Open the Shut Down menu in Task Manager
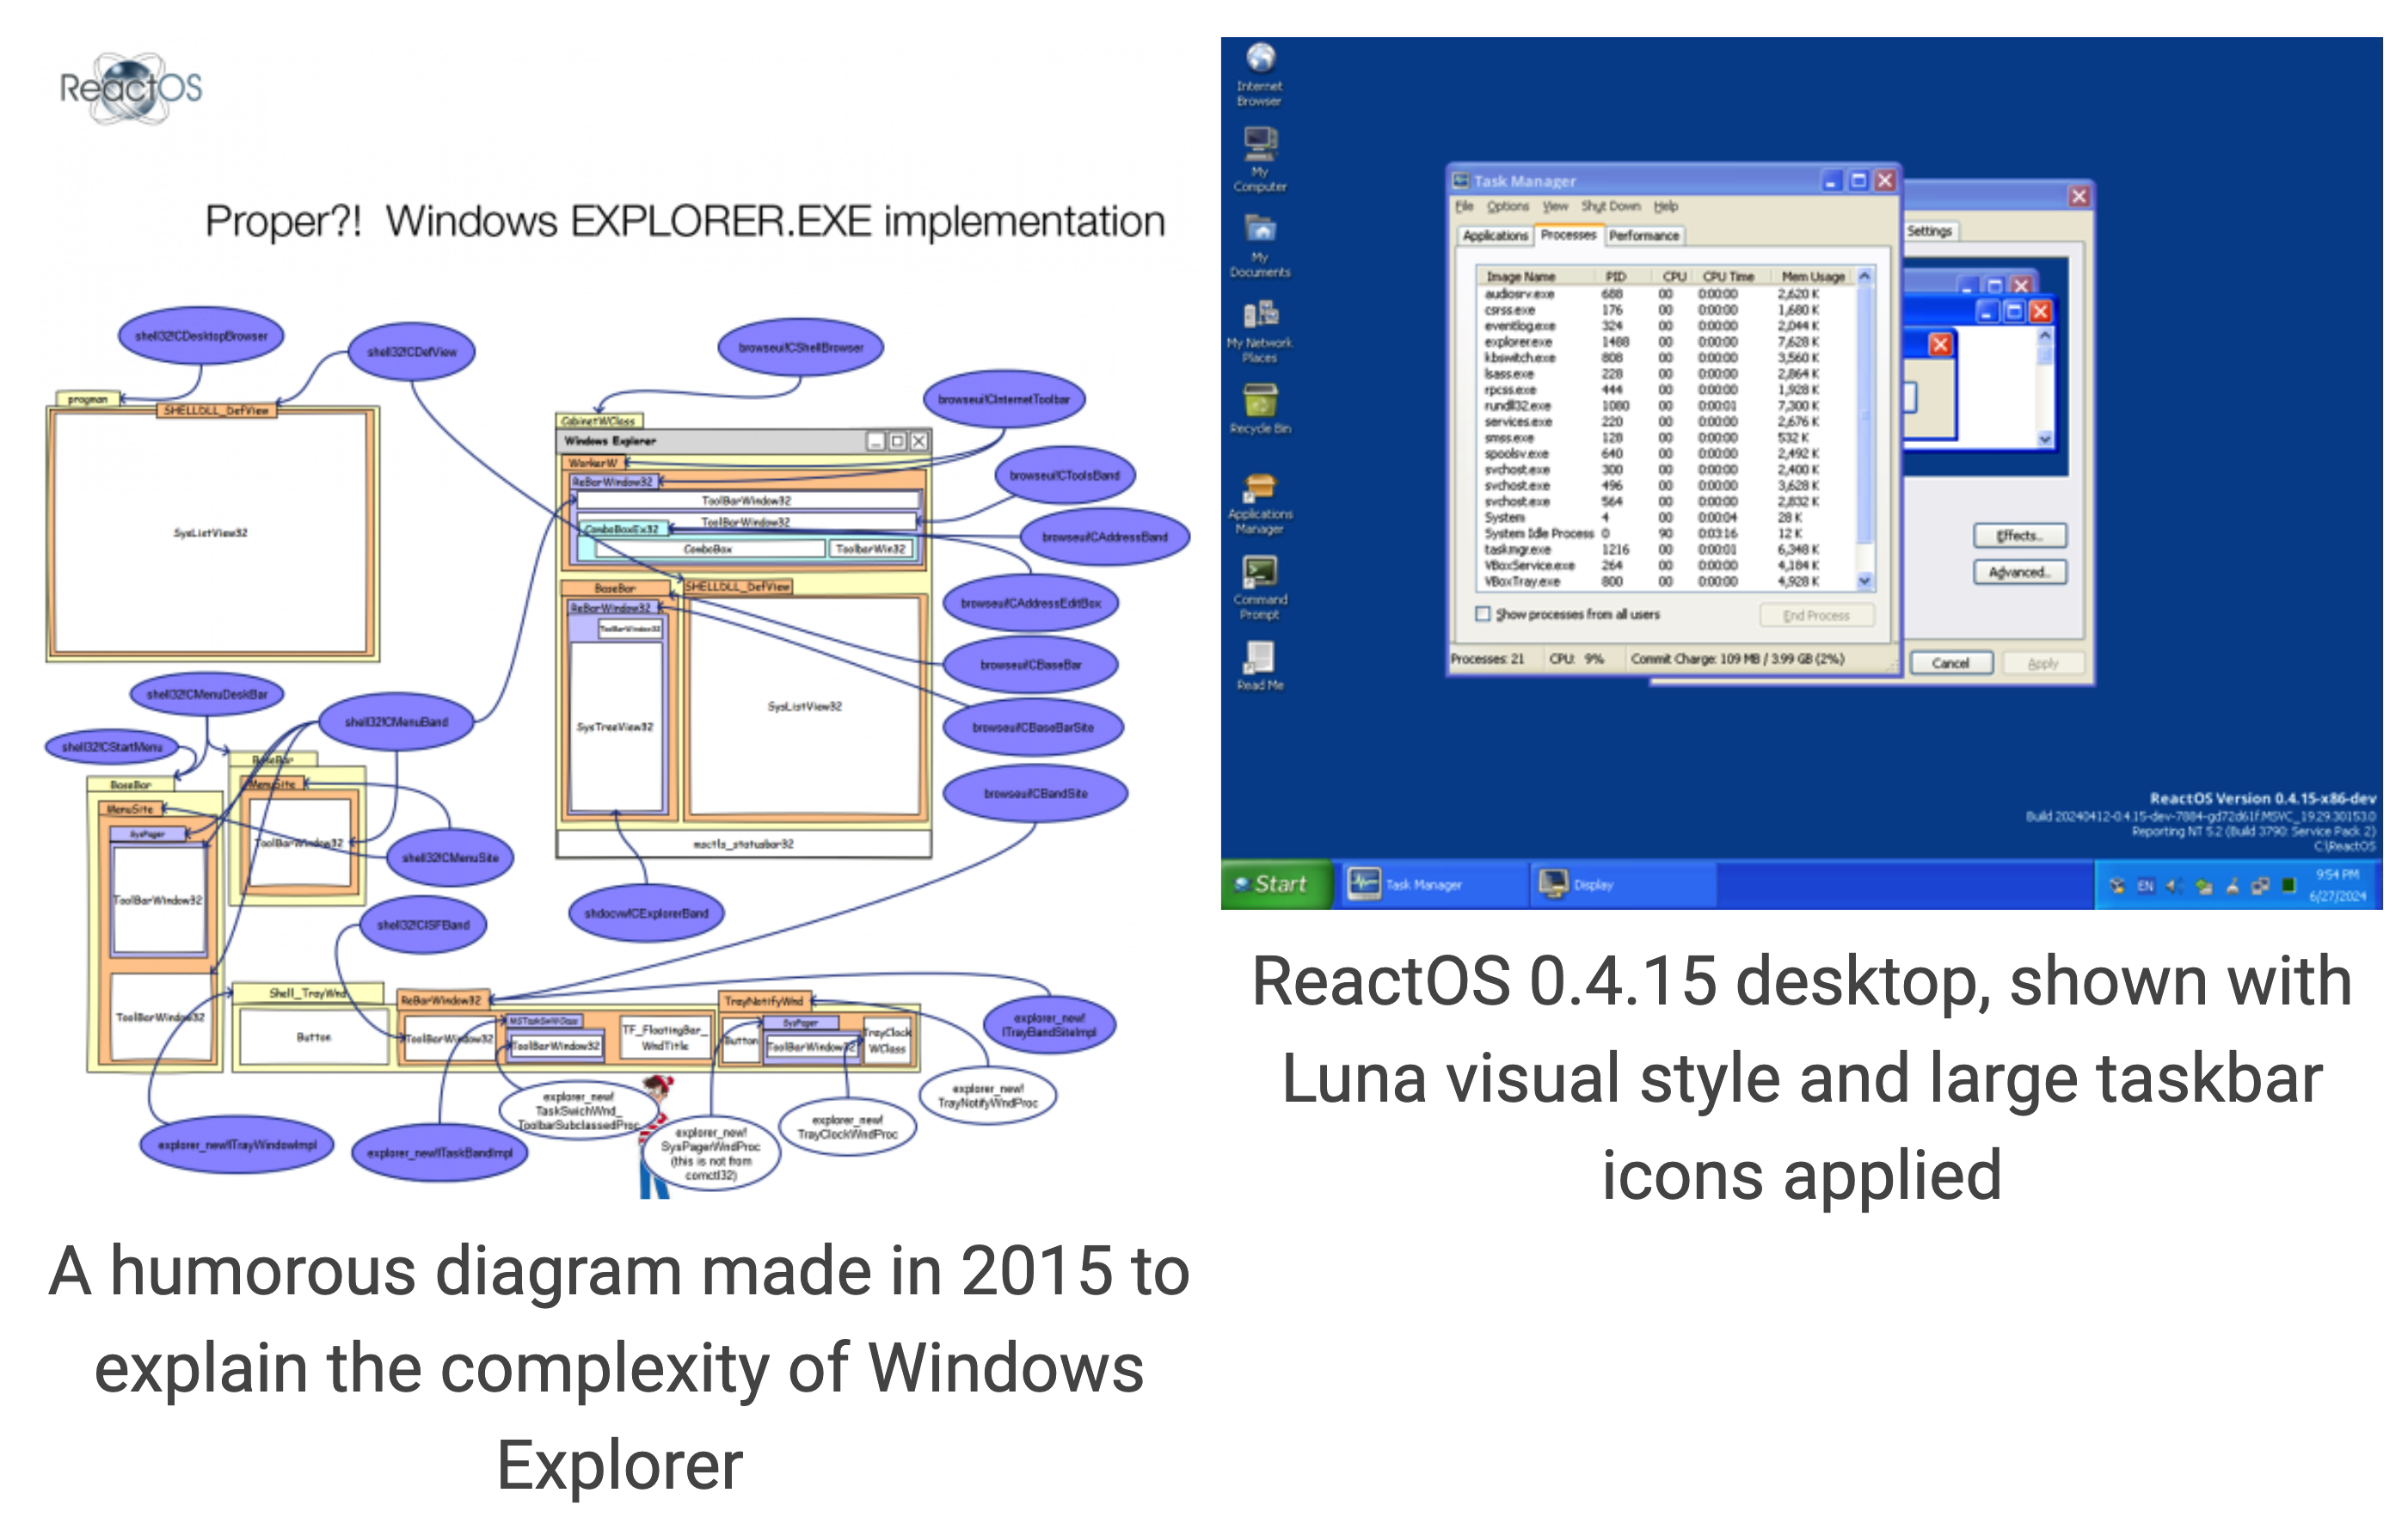Viewport: 2408px width, 1536px height. click(1611, 207)
